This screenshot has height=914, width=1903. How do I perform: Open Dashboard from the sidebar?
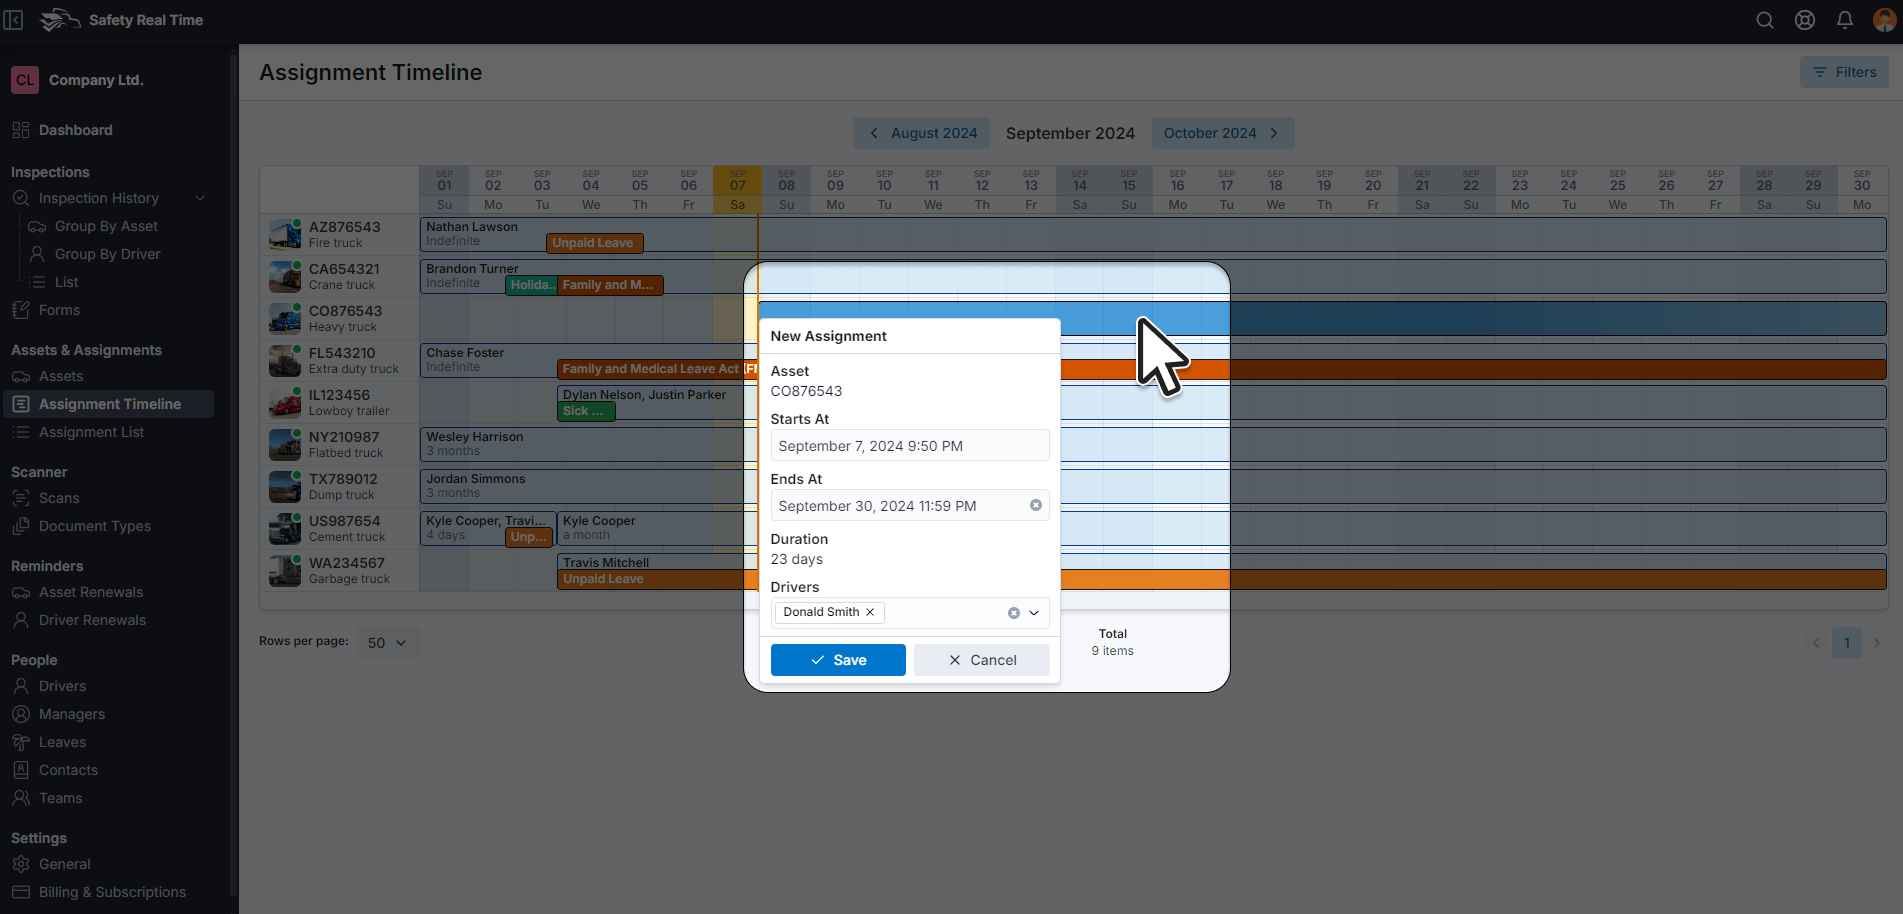75,130
